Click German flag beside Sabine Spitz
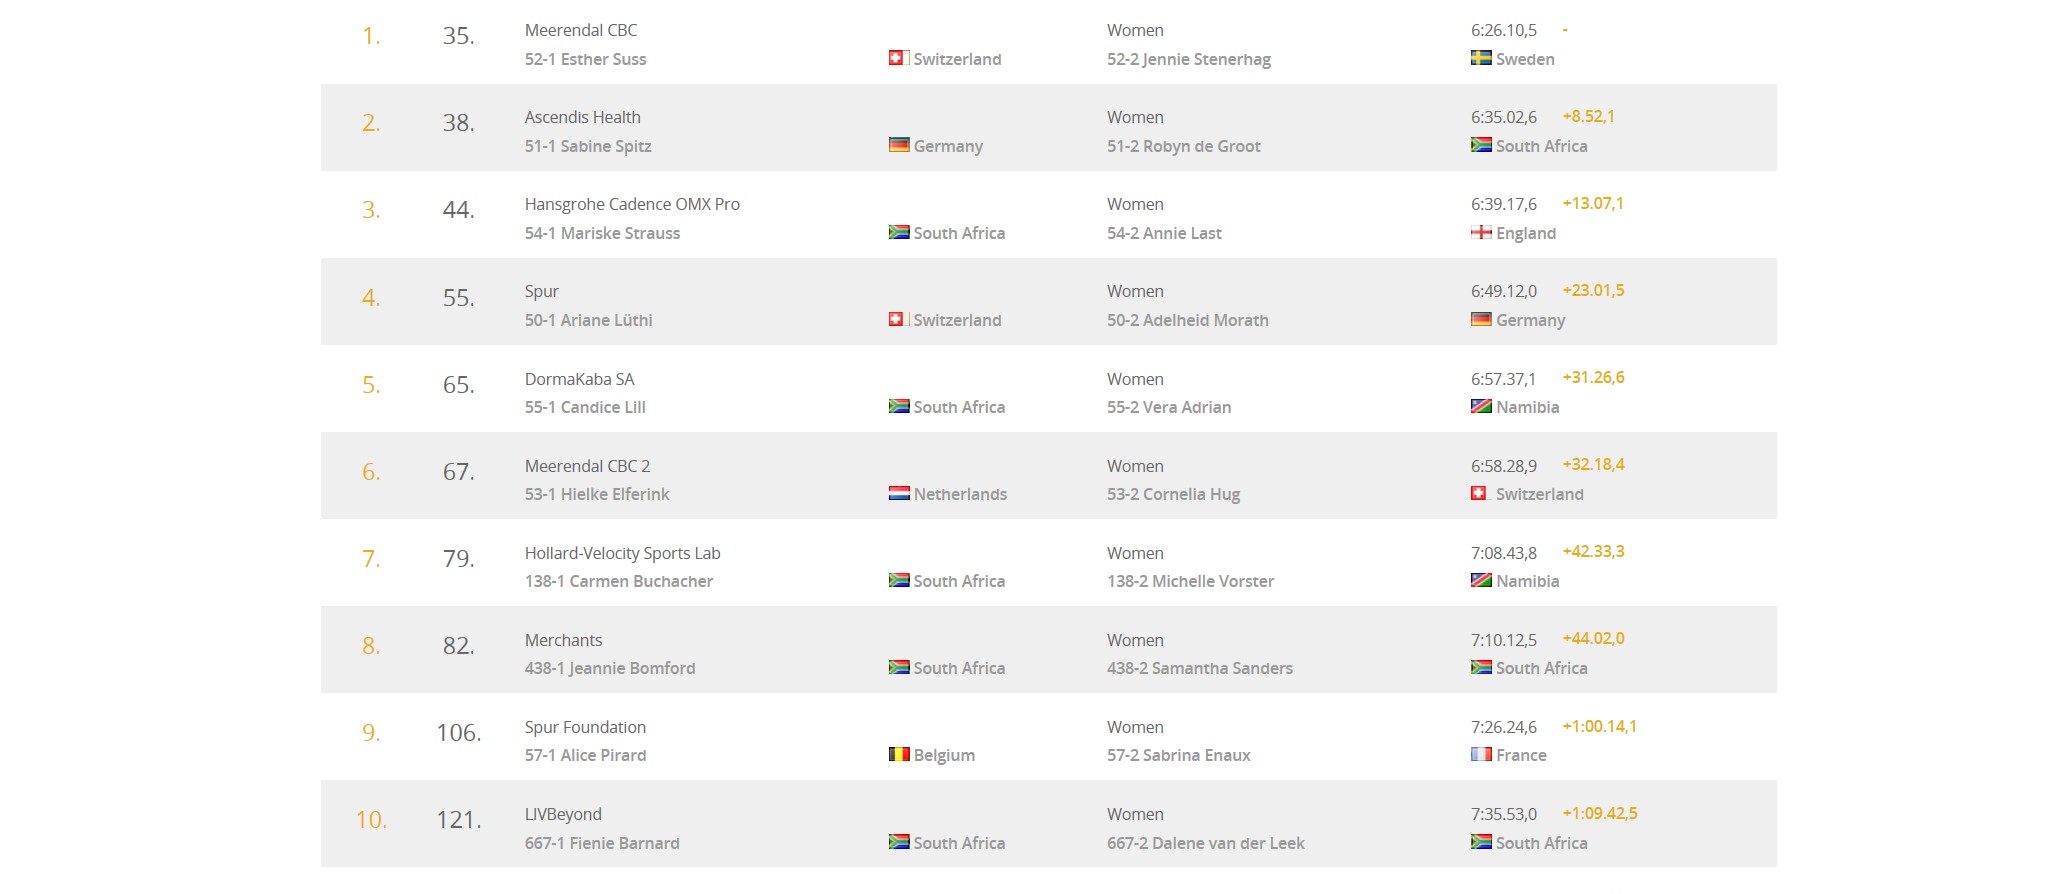Viewport: 2048px width, 894px height. (x=898, y=145)
